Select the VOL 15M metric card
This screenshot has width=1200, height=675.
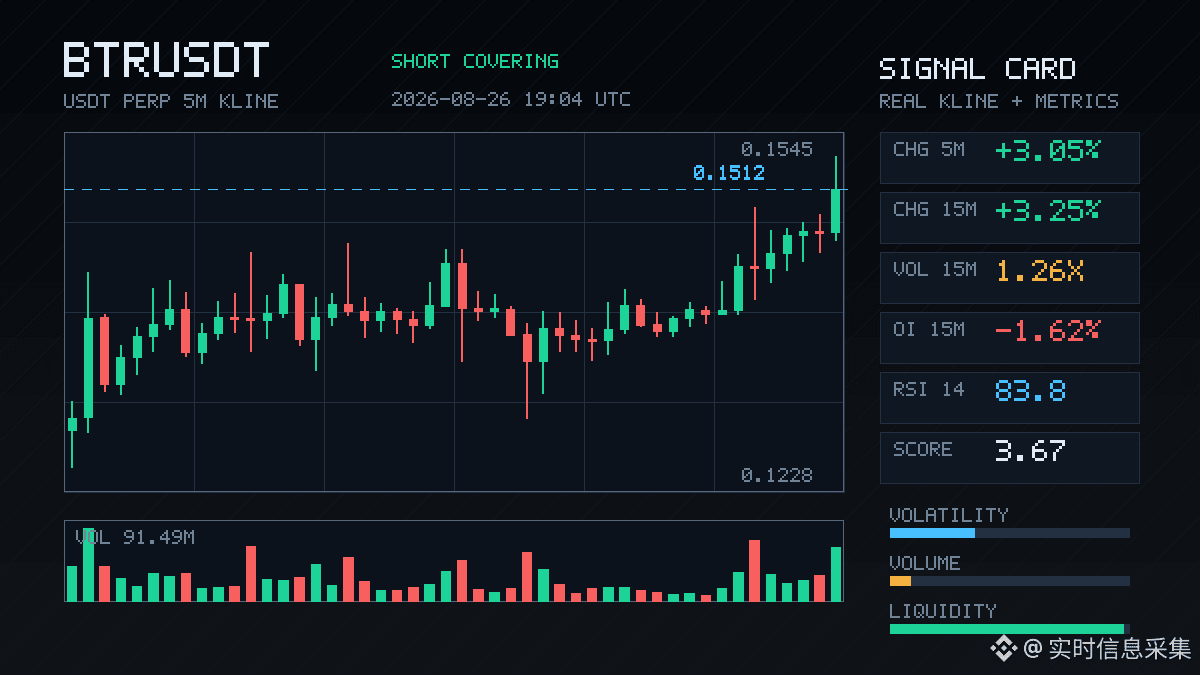(1010, 278)
